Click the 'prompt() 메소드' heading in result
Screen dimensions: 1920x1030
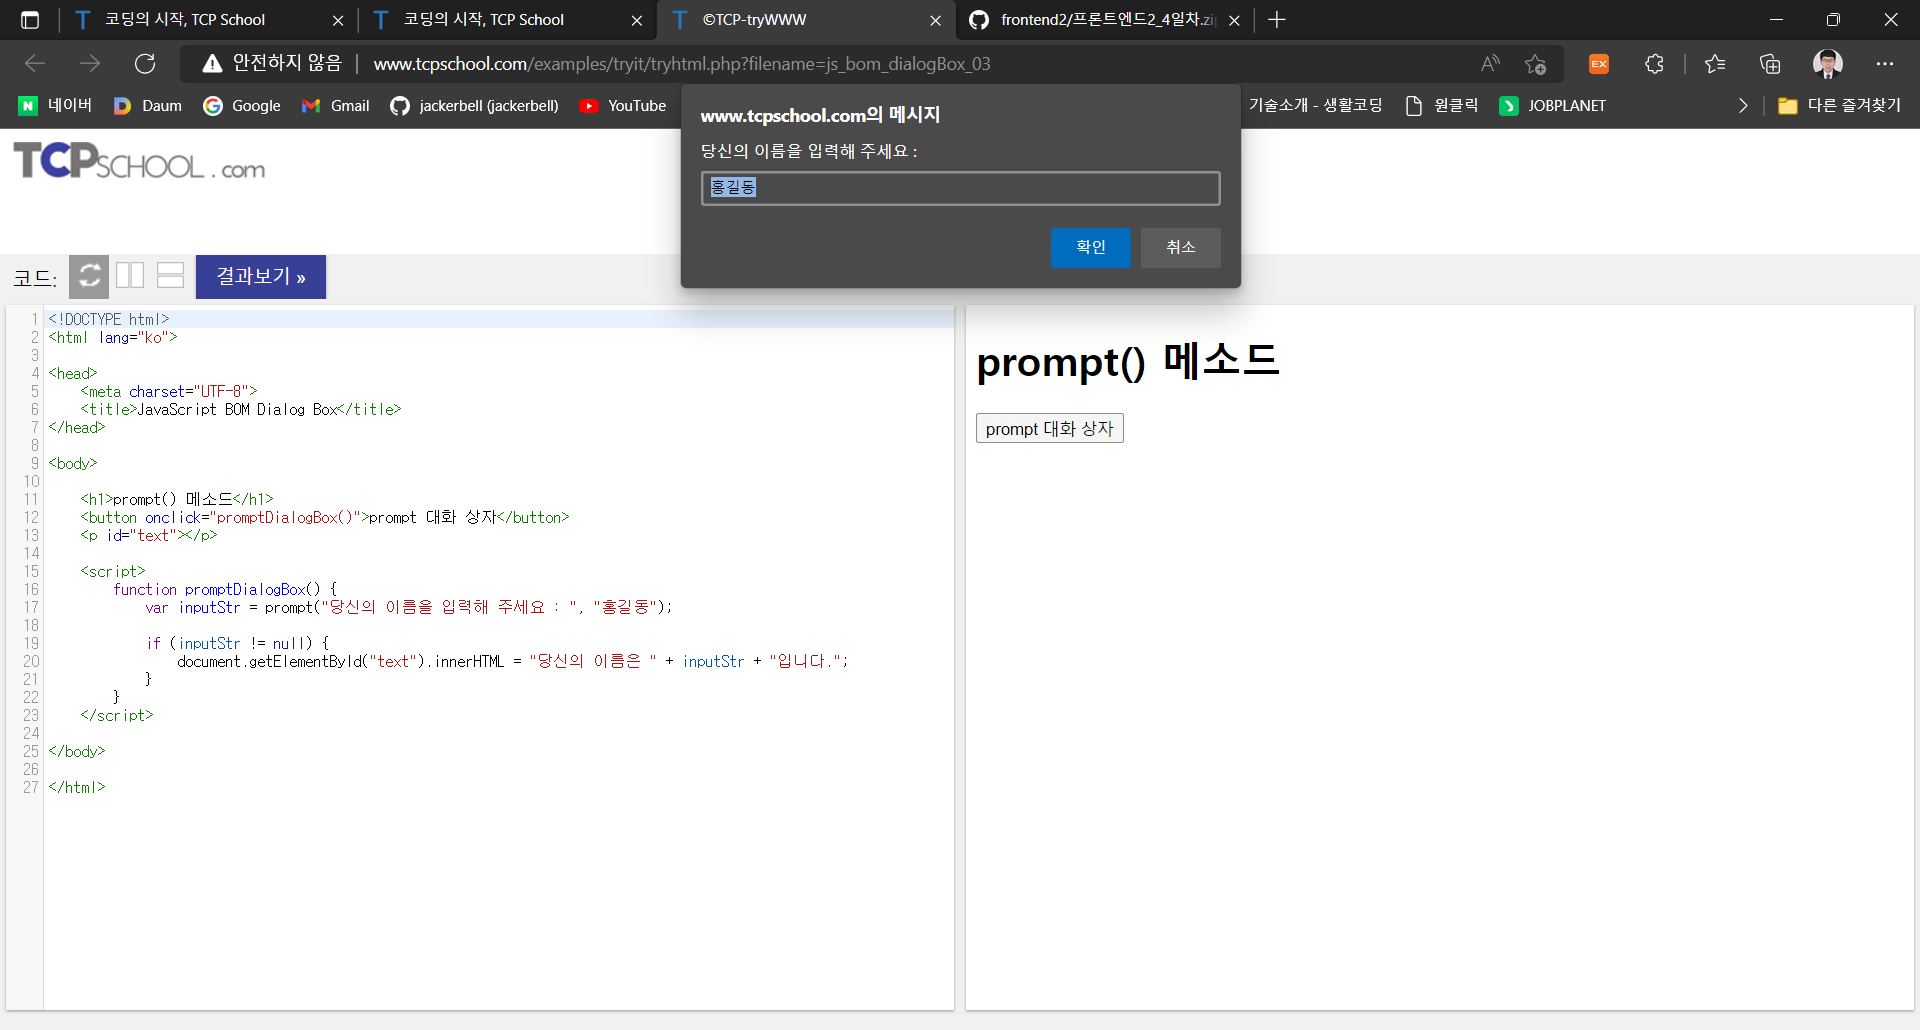(x=1128, y=361)
